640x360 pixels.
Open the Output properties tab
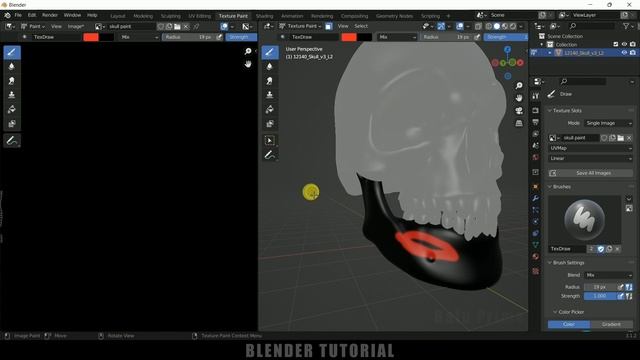tap(536, 122)
